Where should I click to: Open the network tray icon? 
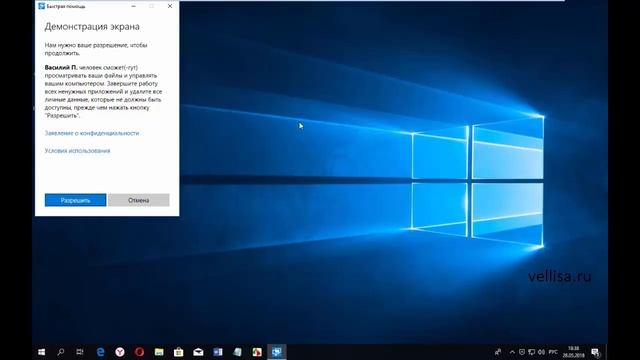click(531, 352)
